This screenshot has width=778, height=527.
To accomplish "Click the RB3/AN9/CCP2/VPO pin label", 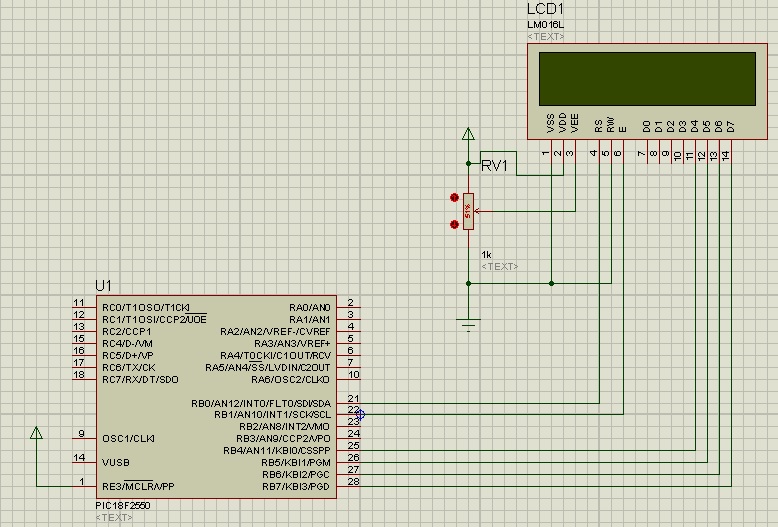I will coord(283,439).
